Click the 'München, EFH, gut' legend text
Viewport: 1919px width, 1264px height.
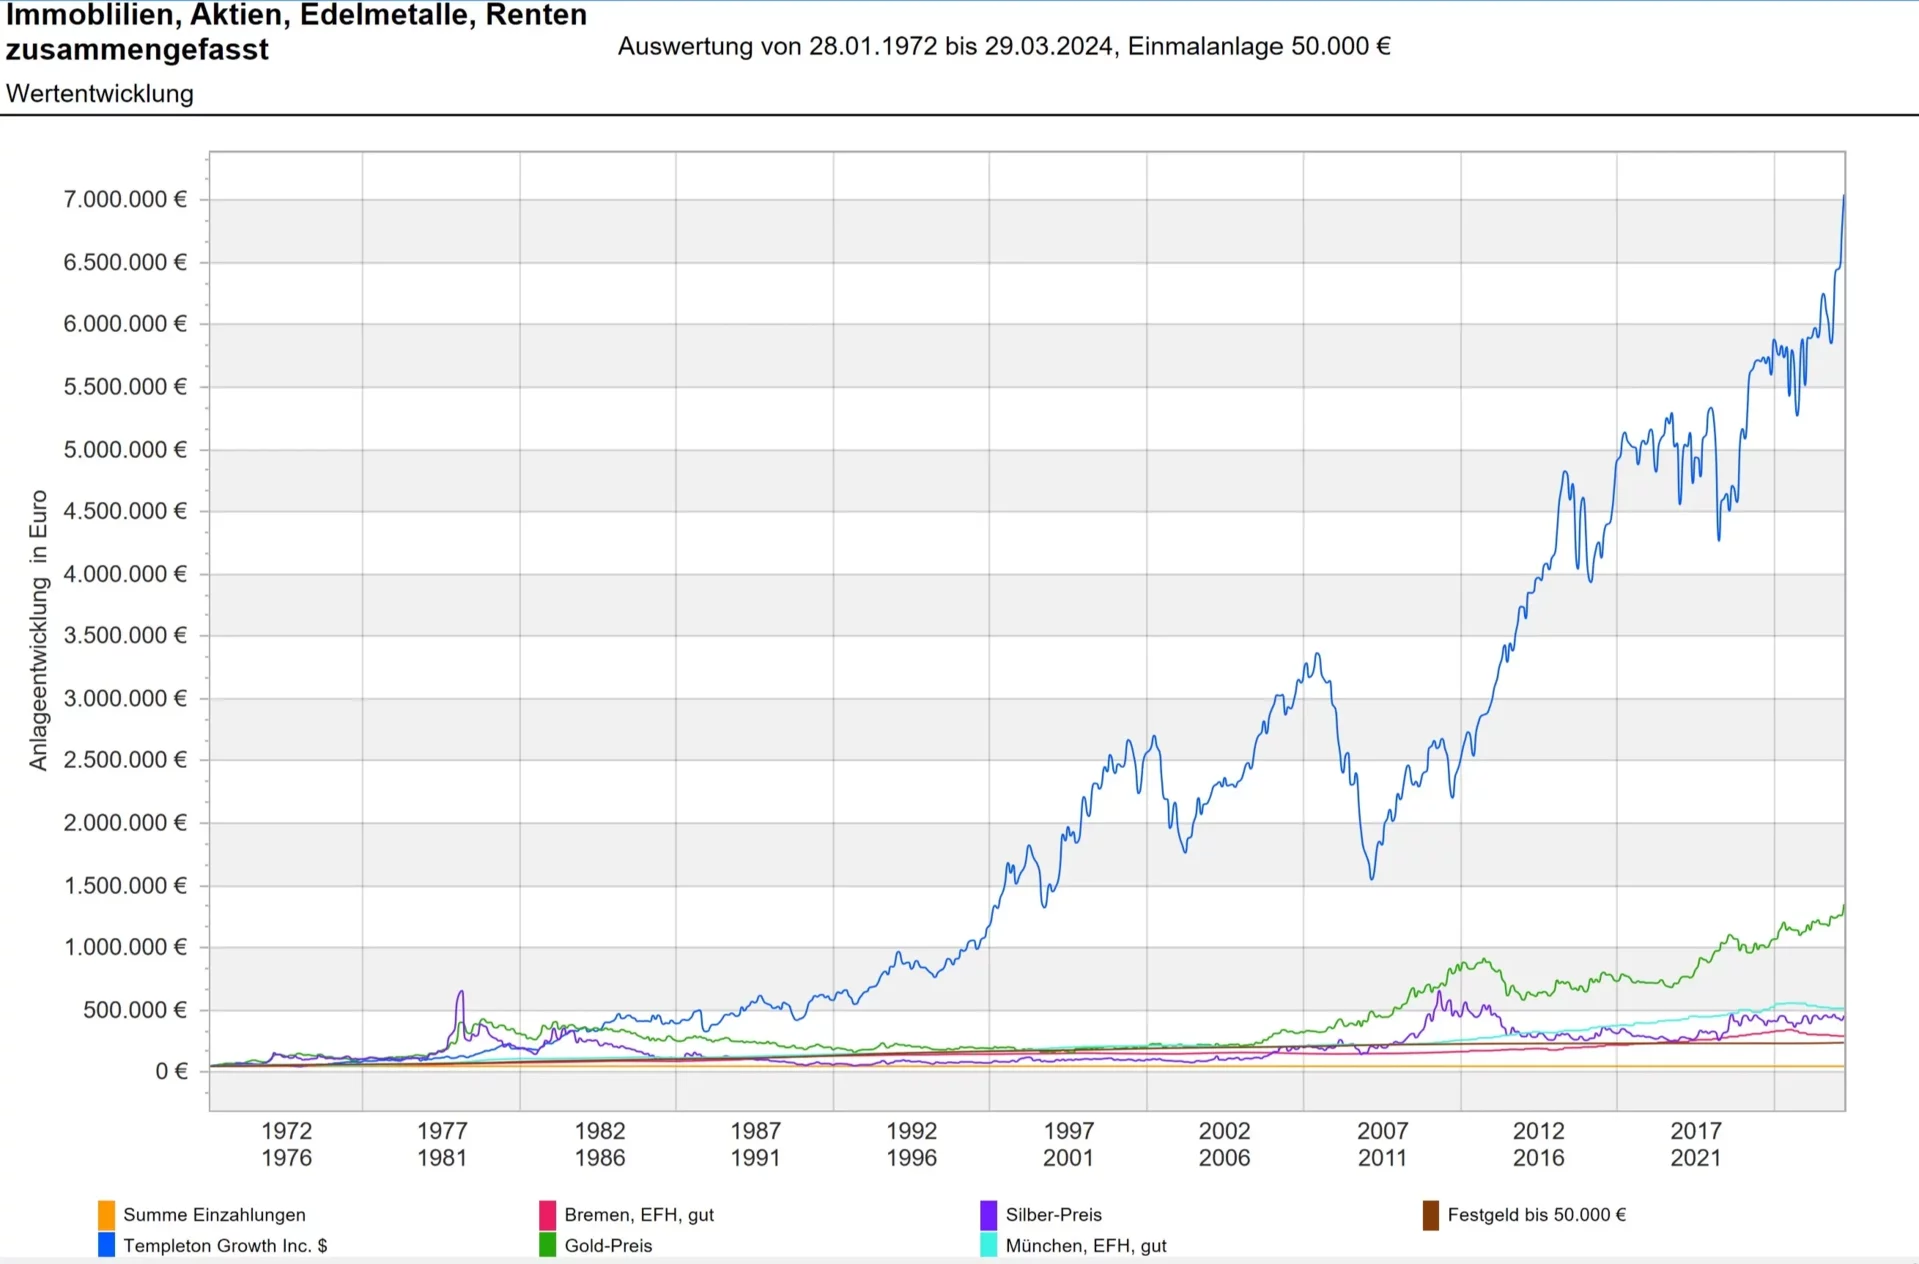[1086, 1246]
